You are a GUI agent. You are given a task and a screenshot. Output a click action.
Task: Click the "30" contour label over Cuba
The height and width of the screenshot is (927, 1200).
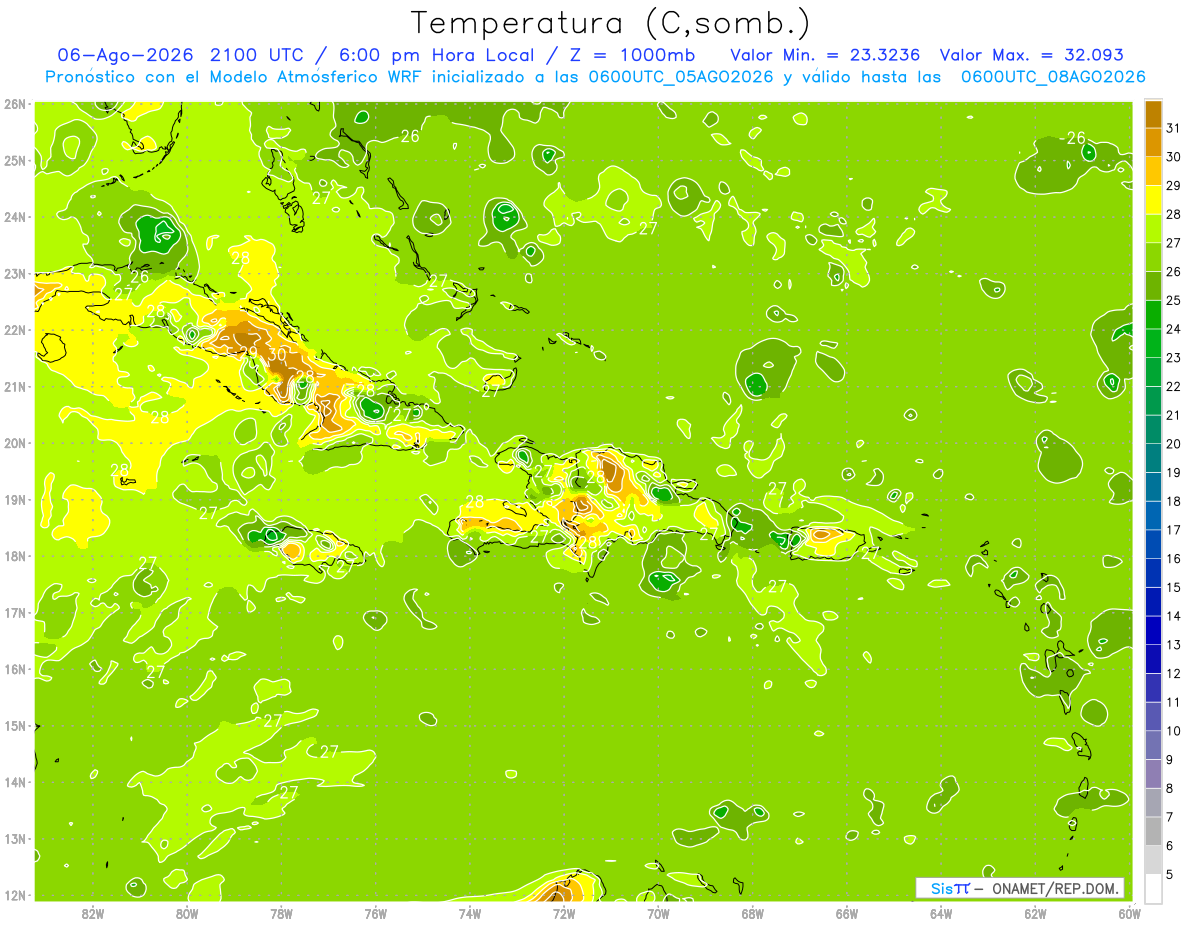click(277, 353)
